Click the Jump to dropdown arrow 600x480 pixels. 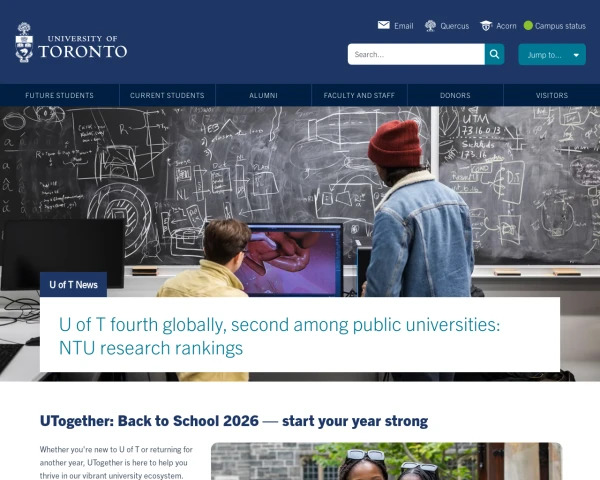(x=576, y=55)
